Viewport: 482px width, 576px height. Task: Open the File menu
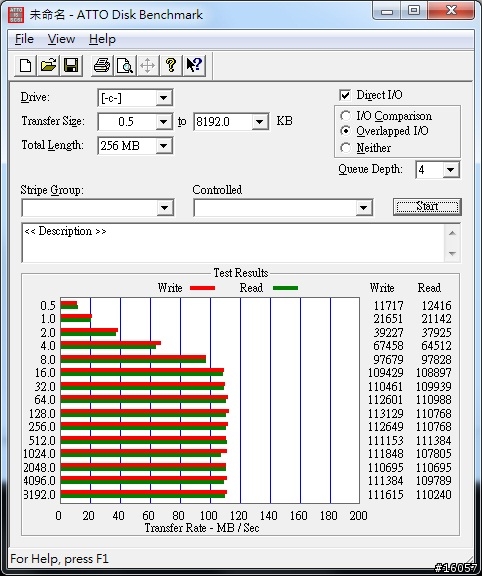point(24,39)
